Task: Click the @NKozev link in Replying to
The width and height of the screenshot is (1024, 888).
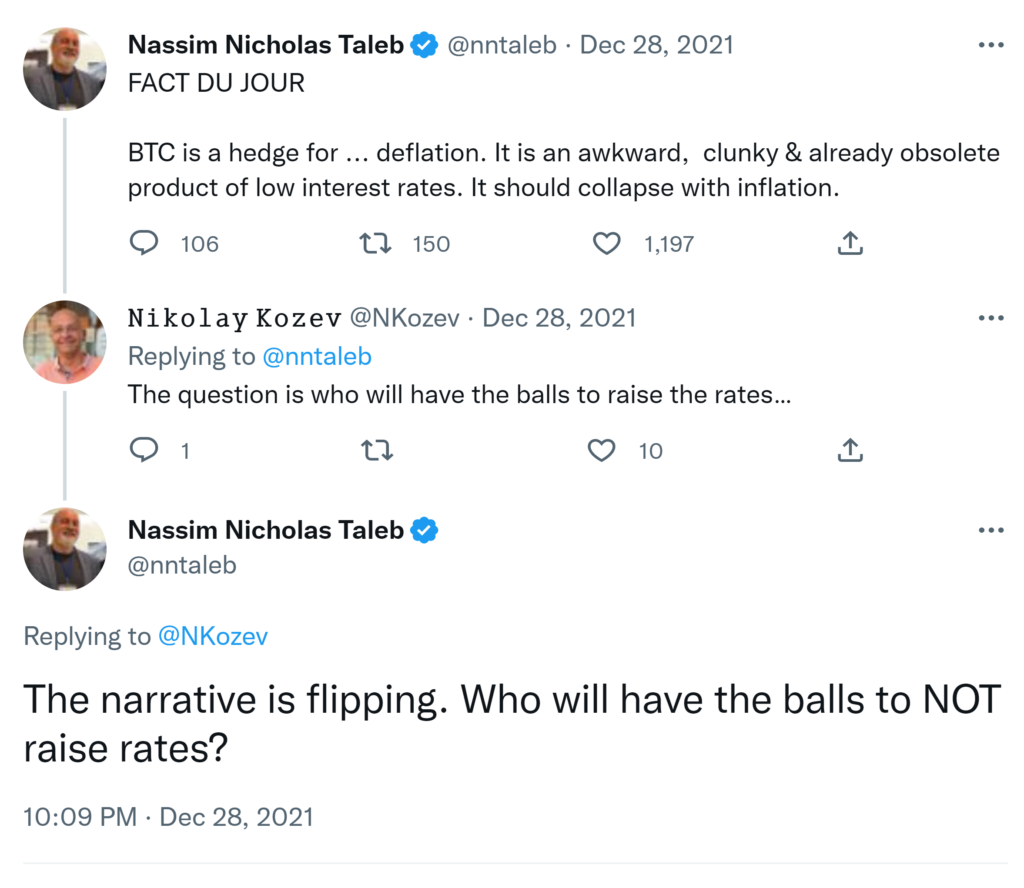Action: point(213,636)
